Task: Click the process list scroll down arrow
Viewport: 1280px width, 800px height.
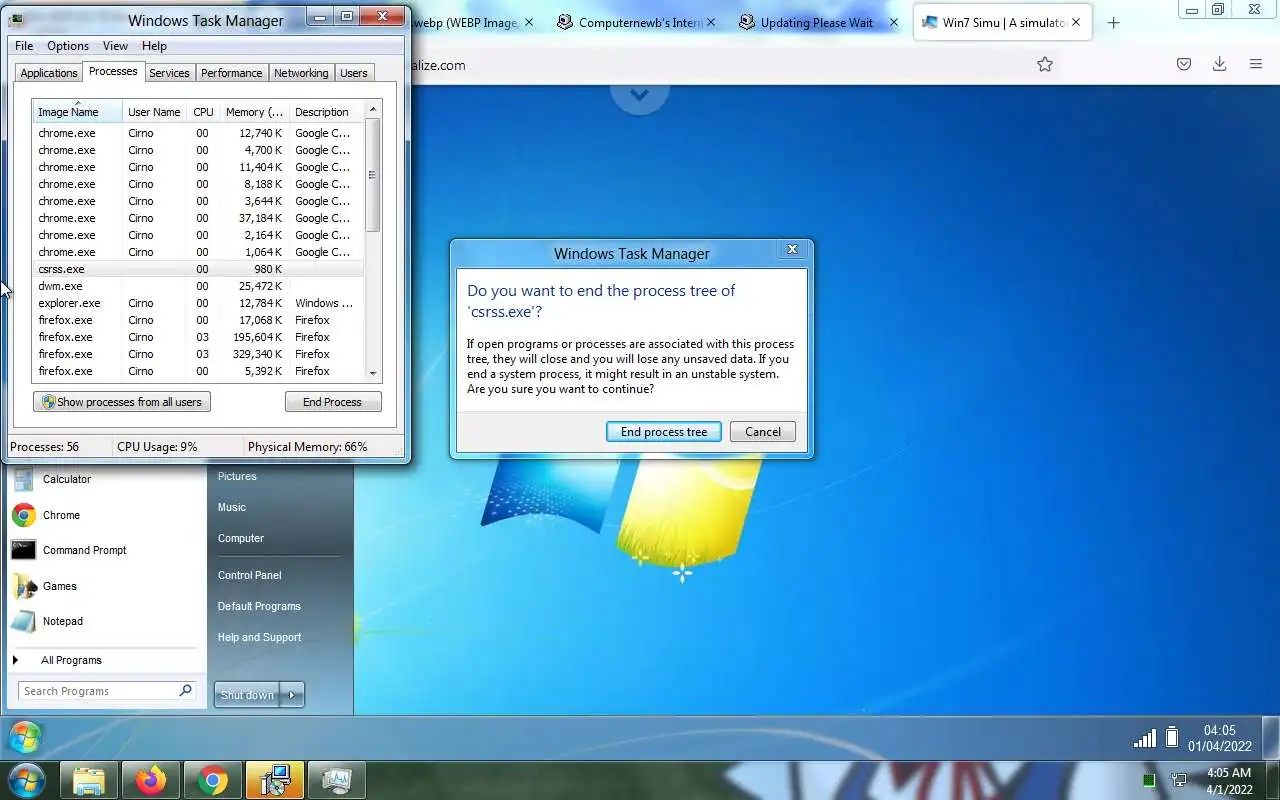Action: tap(373, 373)
